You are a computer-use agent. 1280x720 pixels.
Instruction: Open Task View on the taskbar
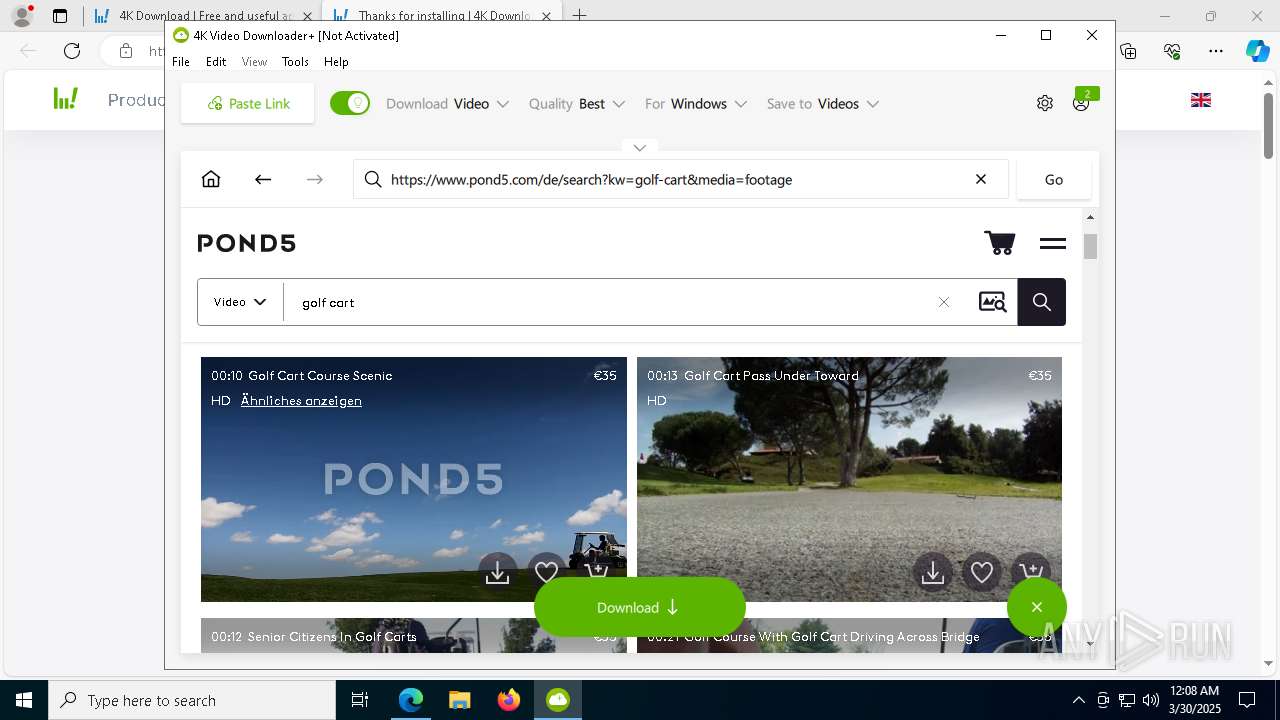point(360,700)
